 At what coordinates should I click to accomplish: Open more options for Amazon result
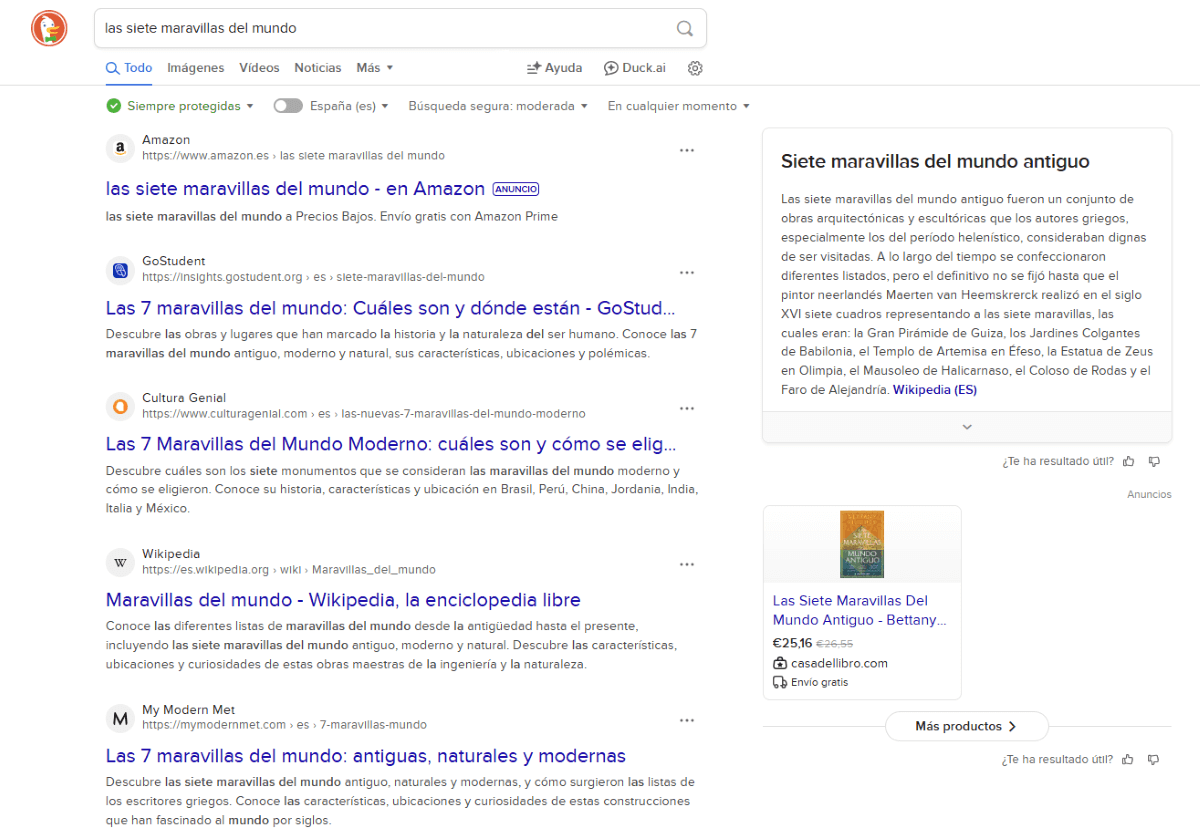[687, 150]
